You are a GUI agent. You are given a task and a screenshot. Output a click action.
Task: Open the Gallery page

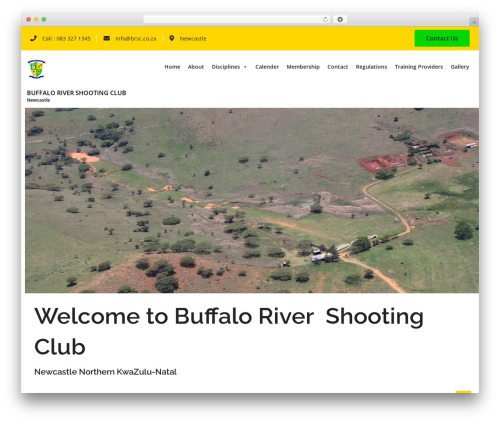[x=460, y=67]
